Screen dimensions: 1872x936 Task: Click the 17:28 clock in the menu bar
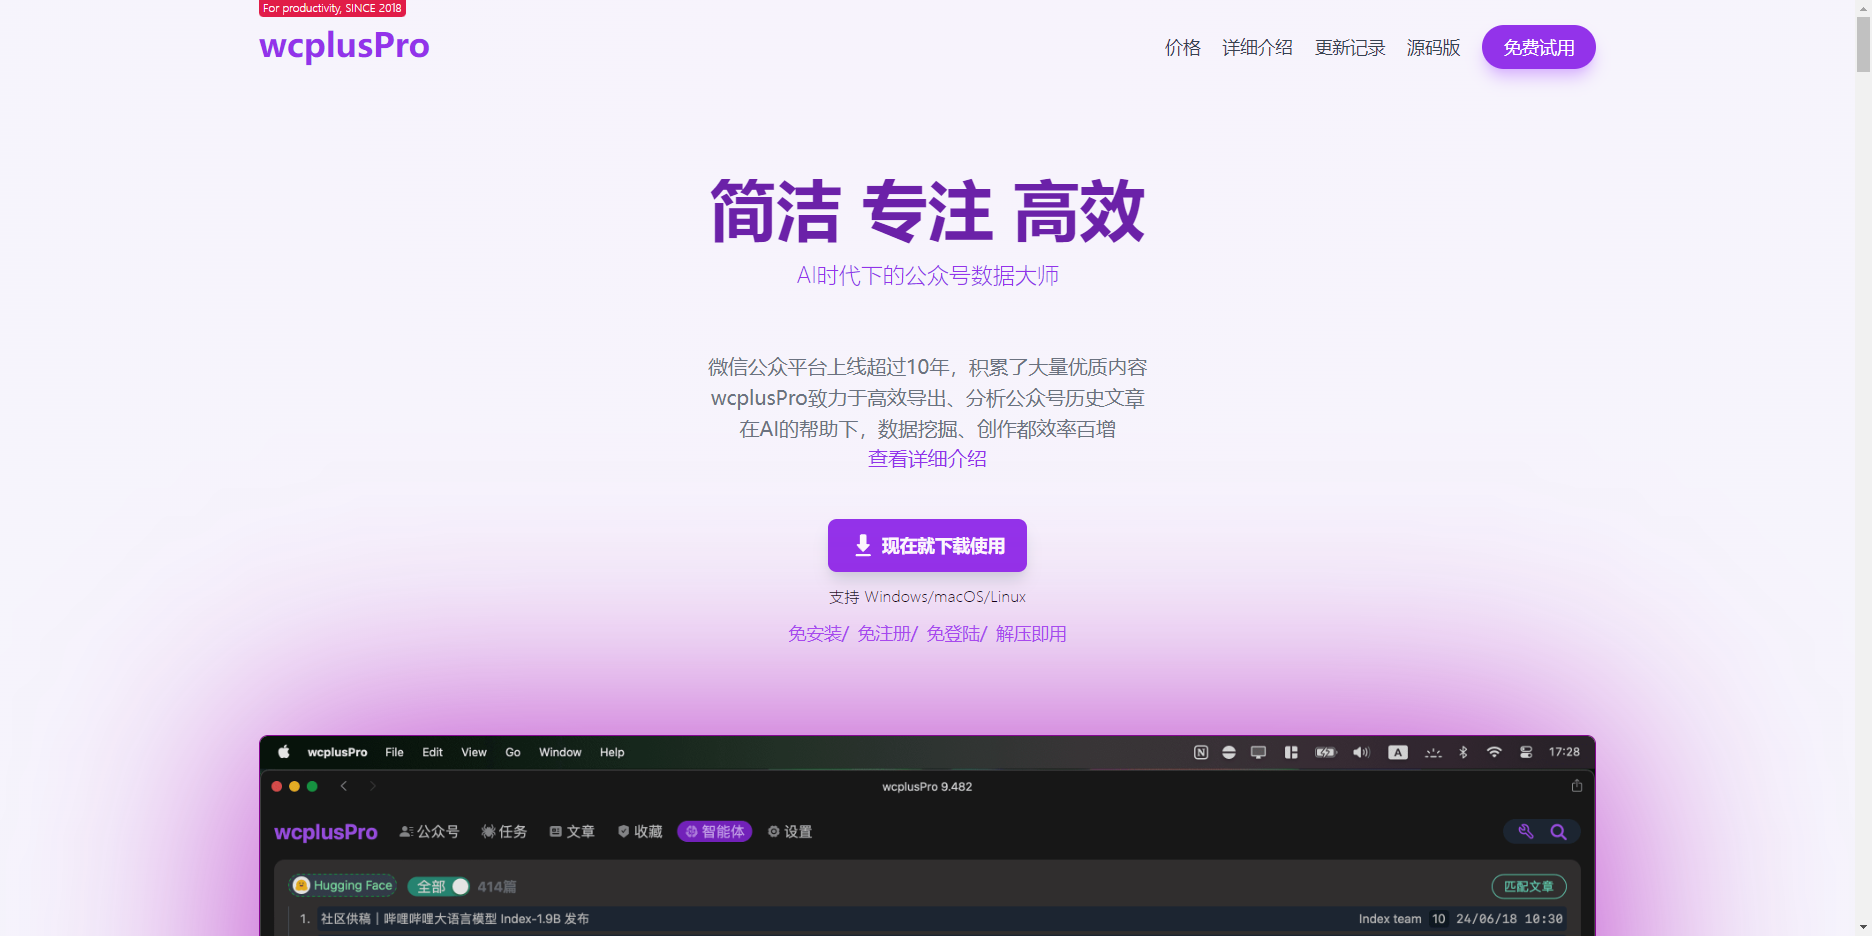pyautogui.click(x=1564, y=752)
